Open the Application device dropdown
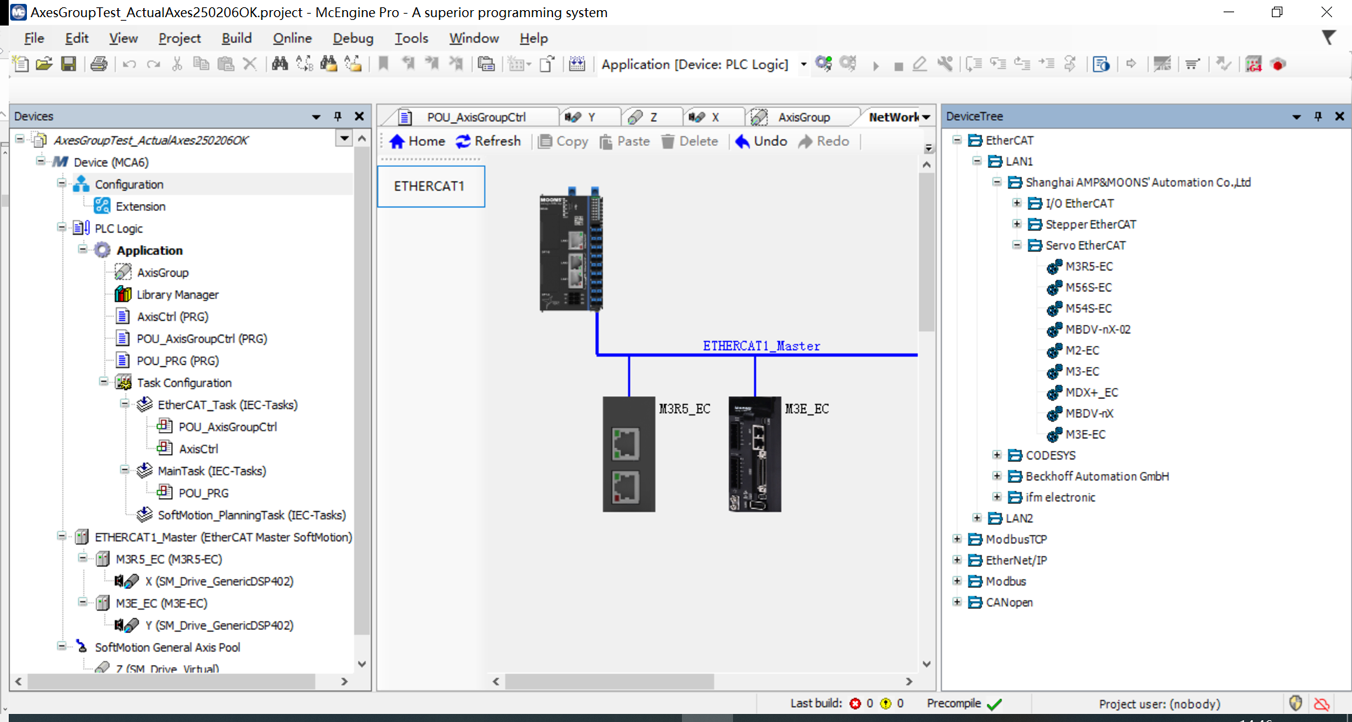The image size is (1352, 722). (x=803, y=65)
